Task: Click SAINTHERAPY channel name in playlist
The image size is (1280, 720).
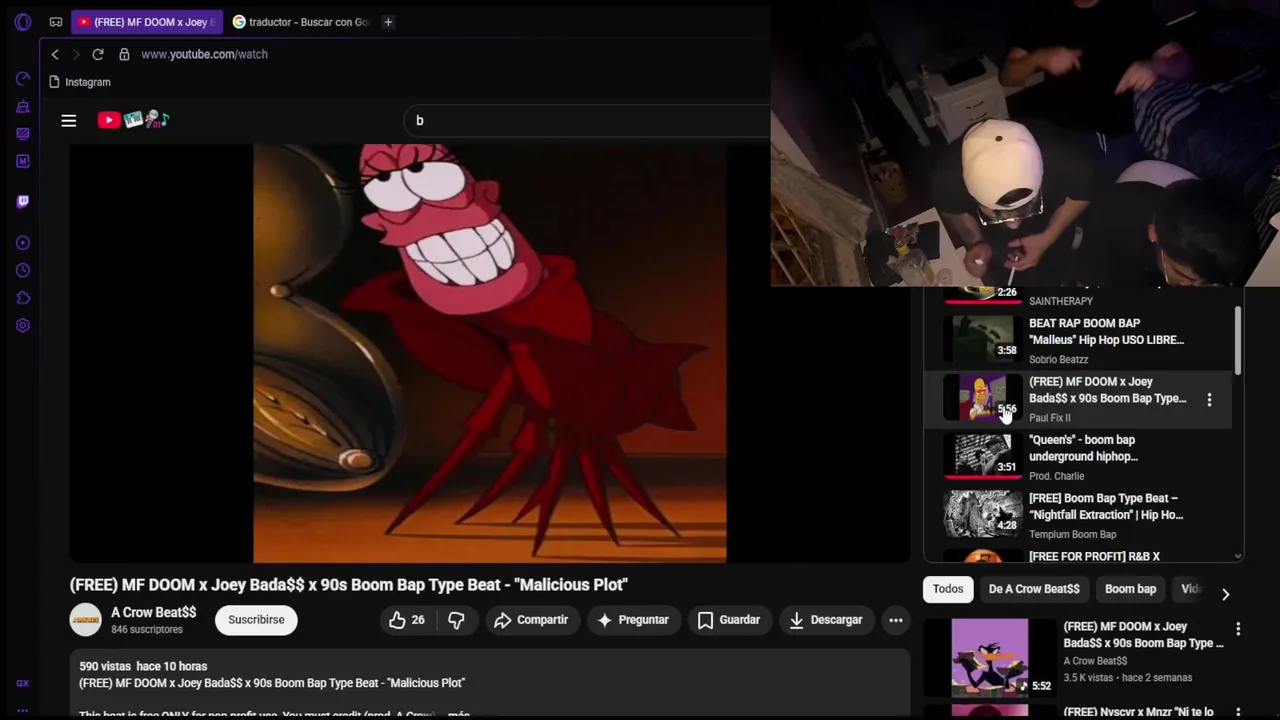Action: point(1060,301)
